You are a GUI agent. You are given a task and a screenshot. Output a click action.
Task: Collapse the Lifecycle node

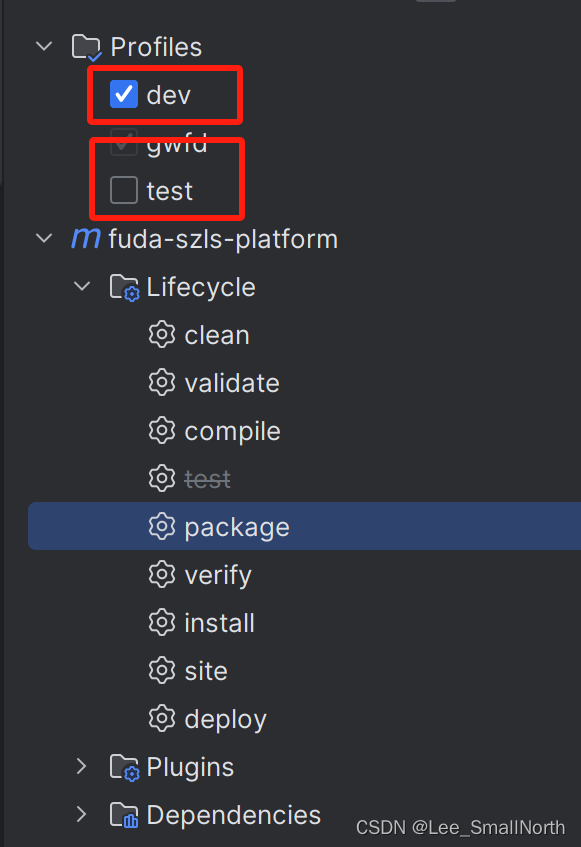[x=82, y=286]
